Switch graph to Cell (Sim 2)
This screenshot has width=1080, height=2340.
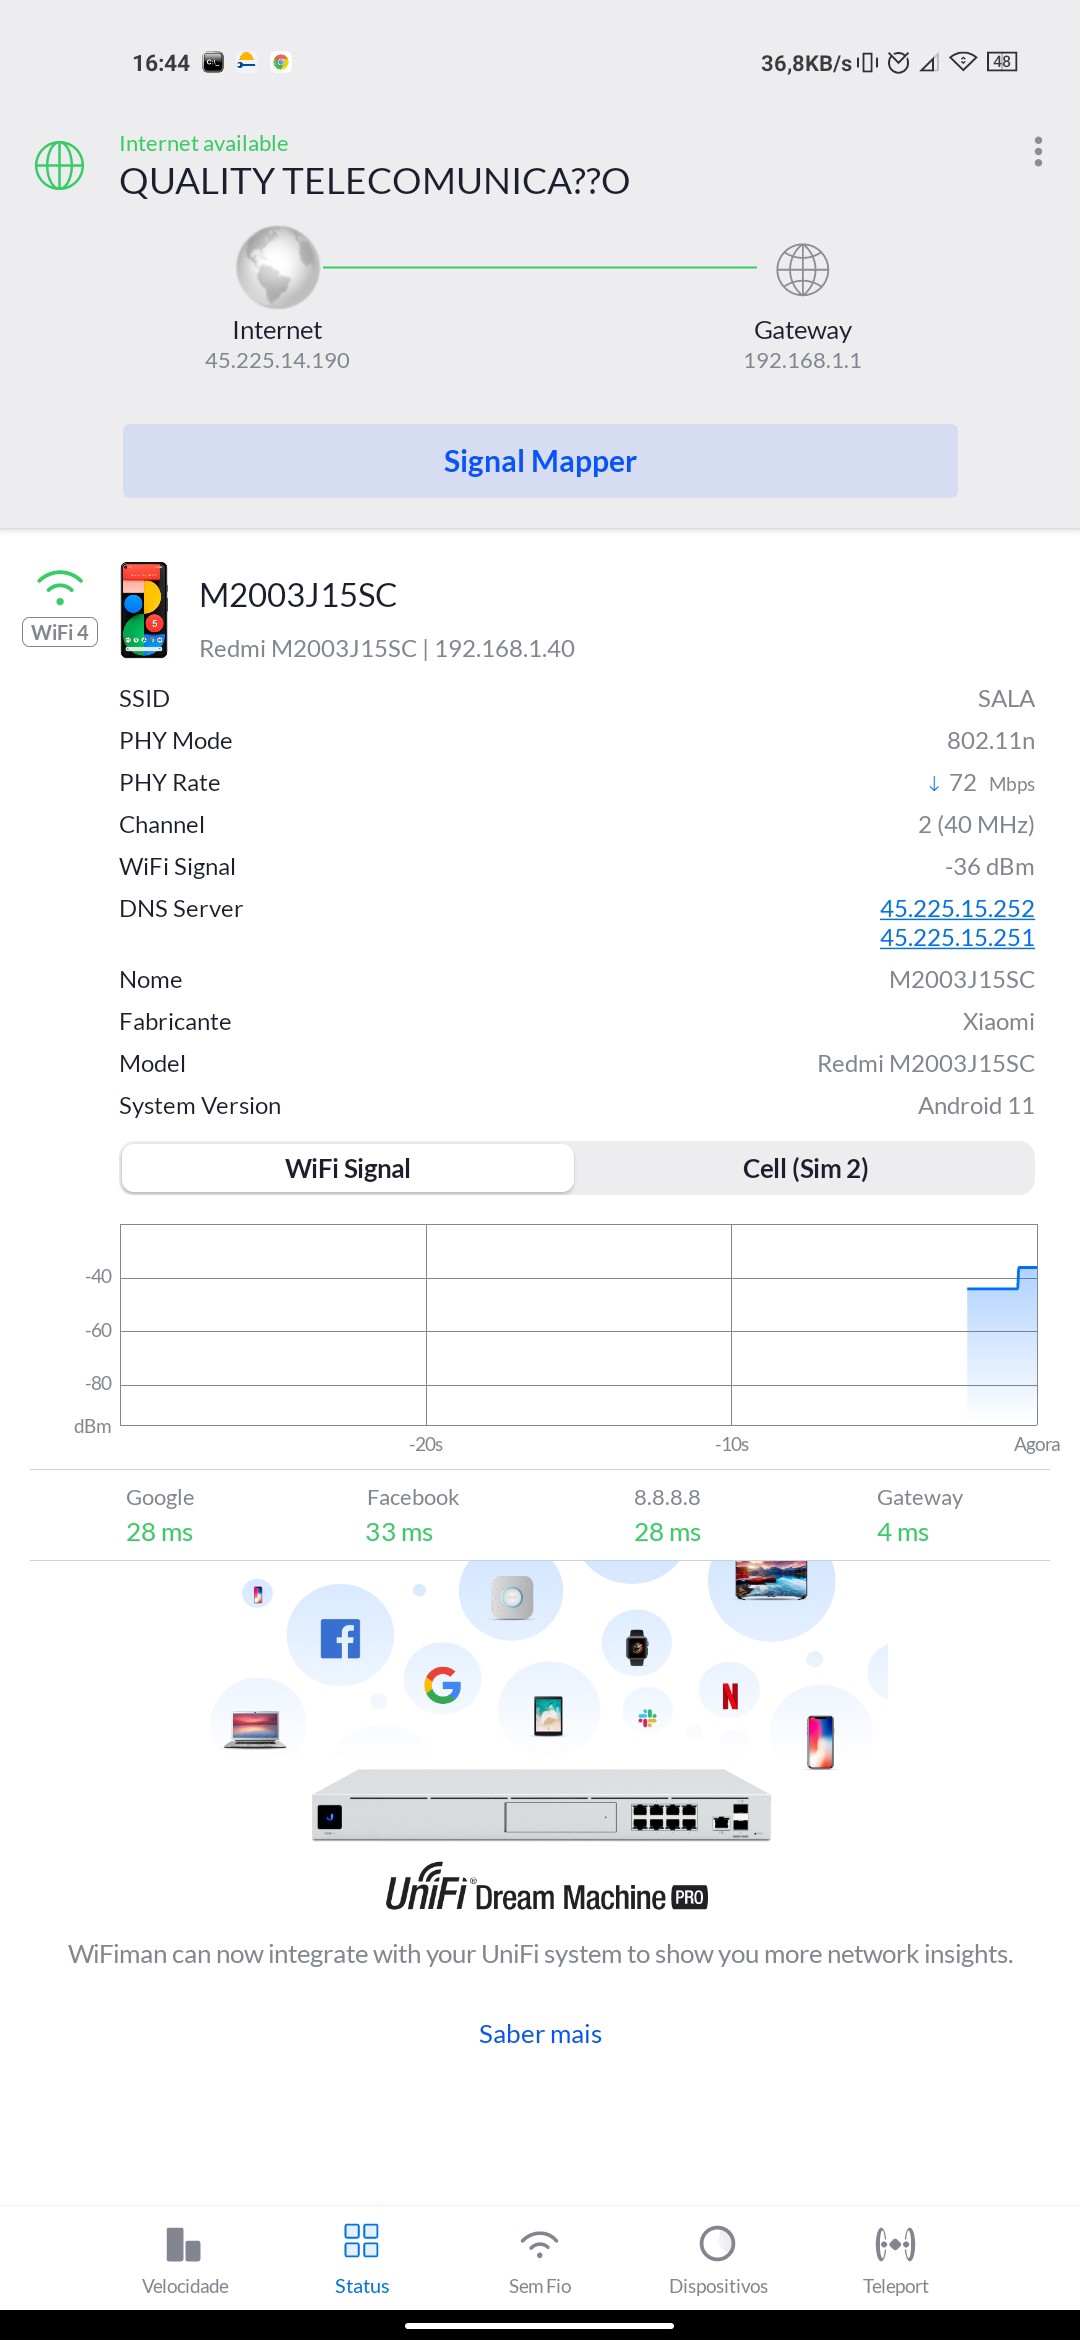pos(805,1168)
